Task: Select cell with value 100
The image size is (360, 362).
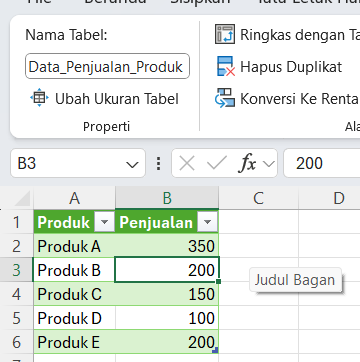Action: click(x=167, y=318)
